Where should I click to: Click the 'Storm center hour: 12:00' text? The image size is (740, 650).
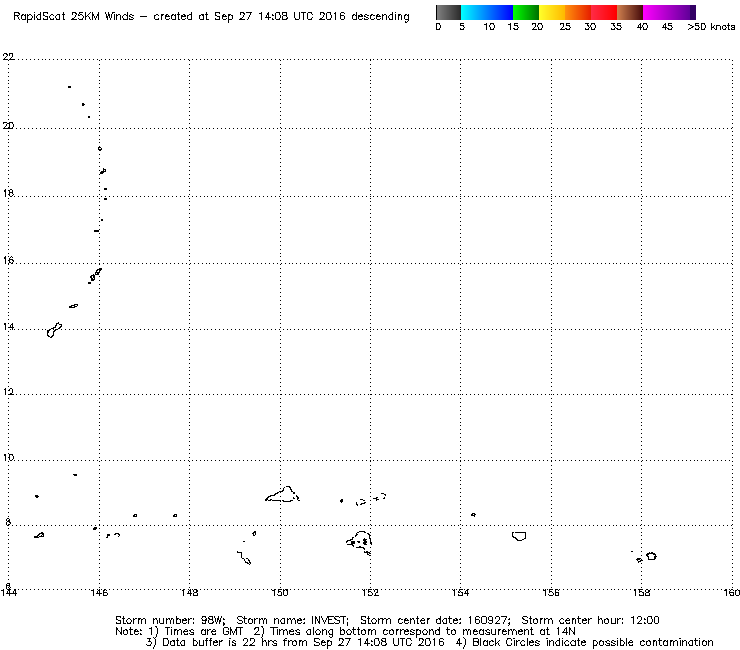point(590,620)
